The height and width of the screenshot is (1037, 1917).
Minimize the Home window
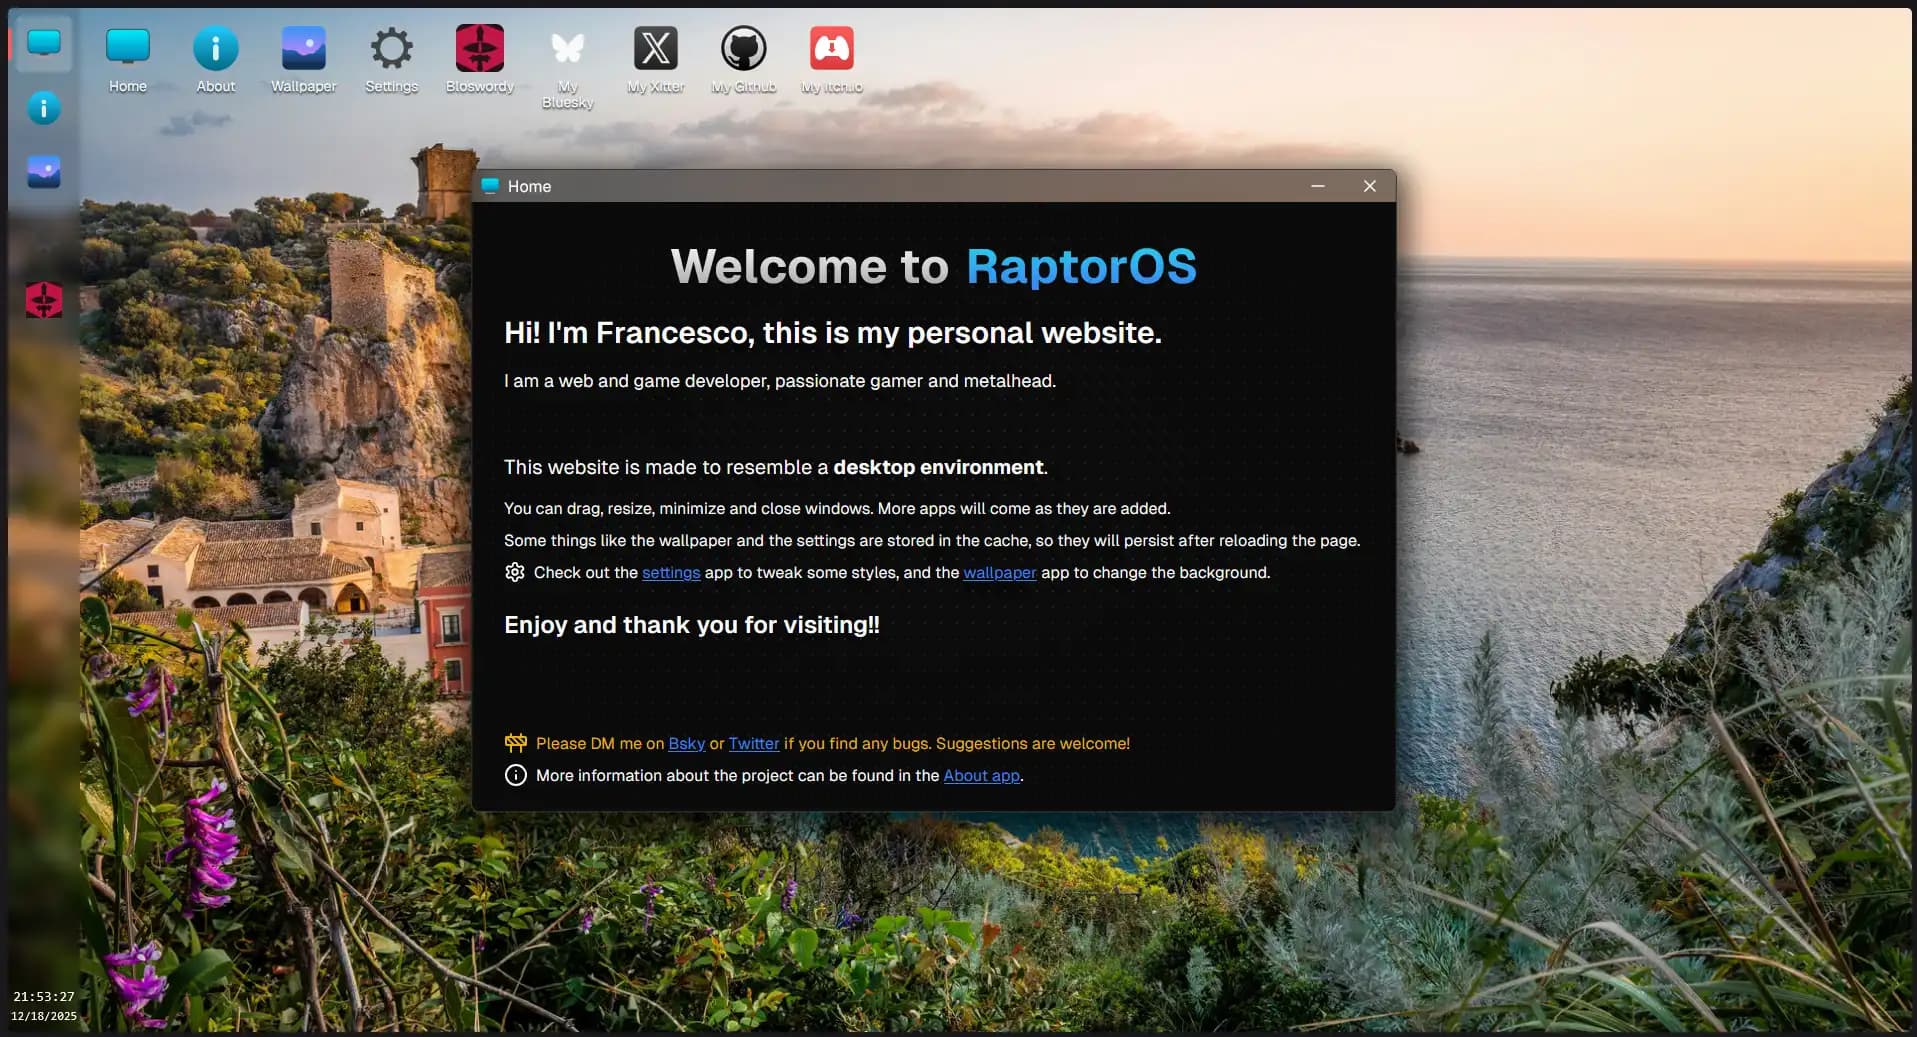tap(1318, 186)
